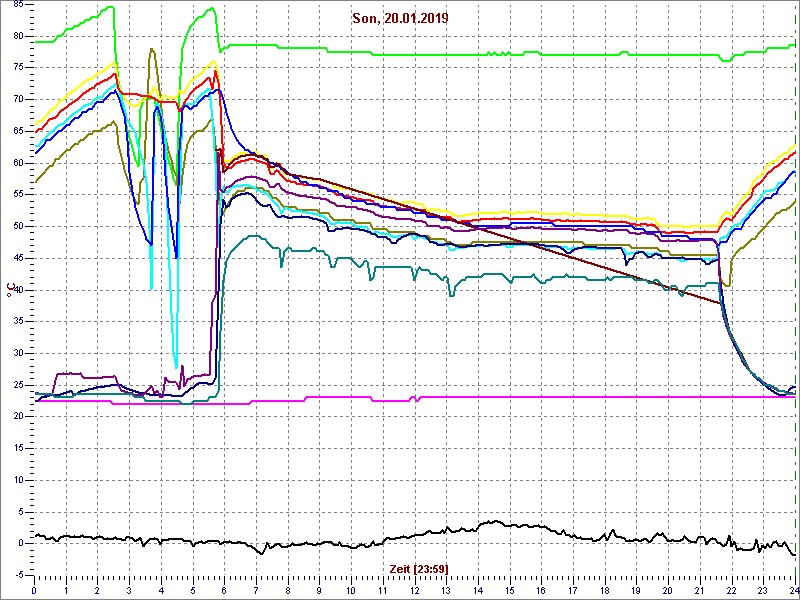Click the "70" temperature axis label

(17, 99)
